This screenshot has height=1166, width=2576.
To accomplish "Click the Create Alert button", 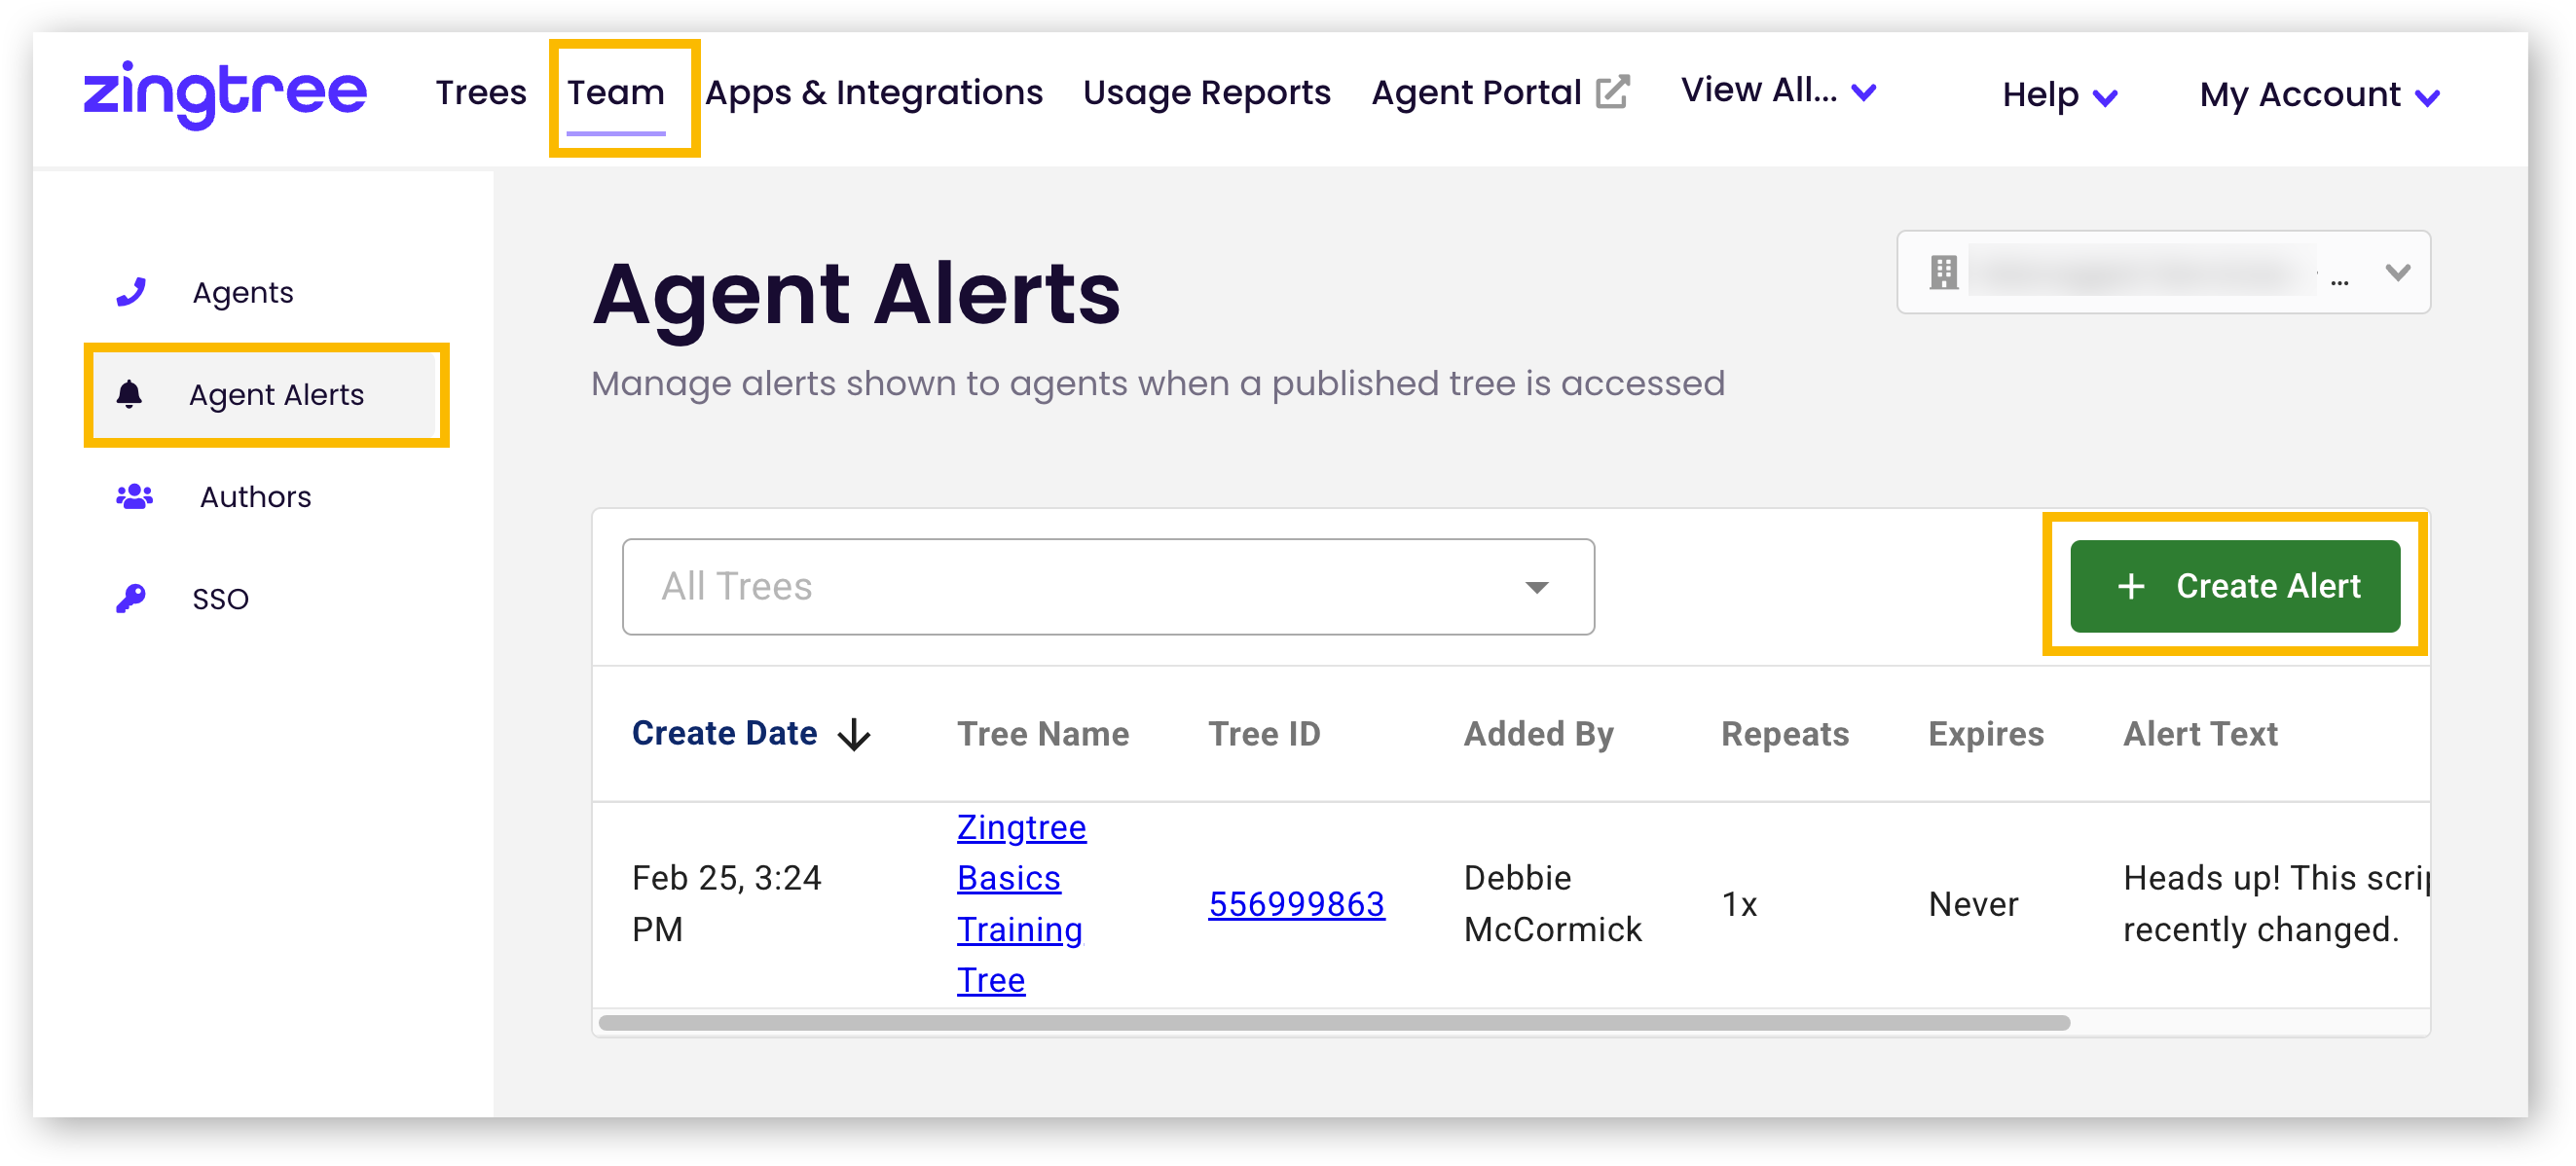I will coord(2234,586).
